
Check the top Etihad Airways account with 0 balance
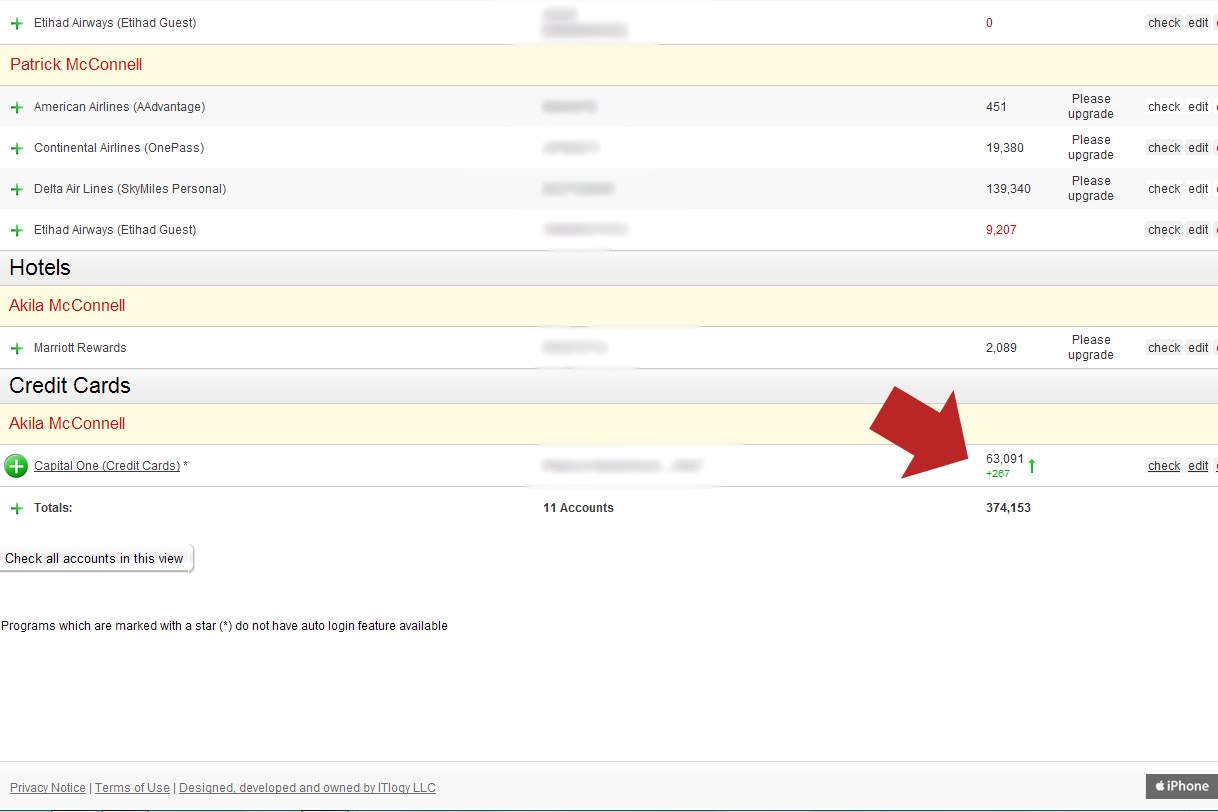pyautogui.click(x=1164, y=23)
